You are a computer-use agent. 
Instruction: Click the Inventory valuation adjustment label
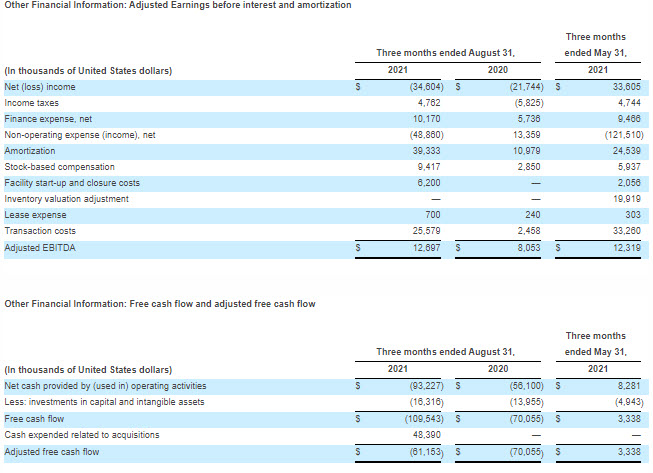pyautogui.click(x=66, y=199)
